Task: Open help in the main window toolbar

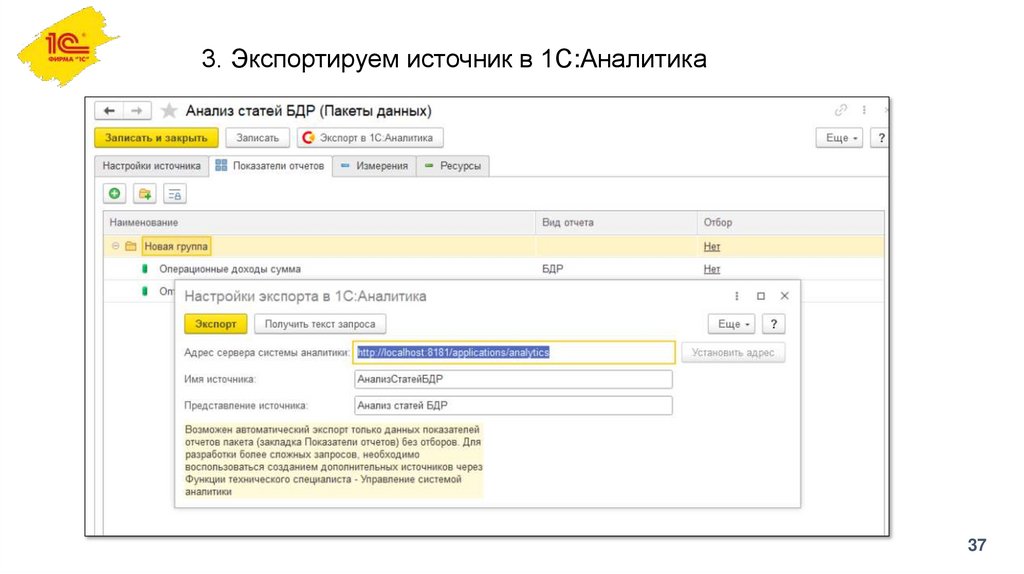Action: pos(880,138)
